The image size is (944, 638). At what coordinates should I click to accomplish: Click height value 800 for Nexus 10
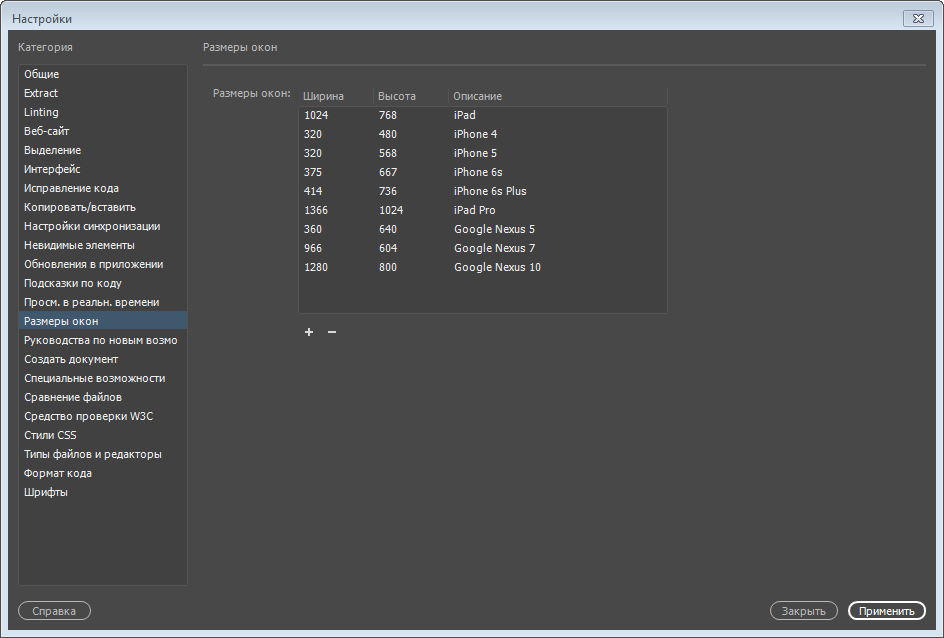pyautogui.click(x=388, y=267)
